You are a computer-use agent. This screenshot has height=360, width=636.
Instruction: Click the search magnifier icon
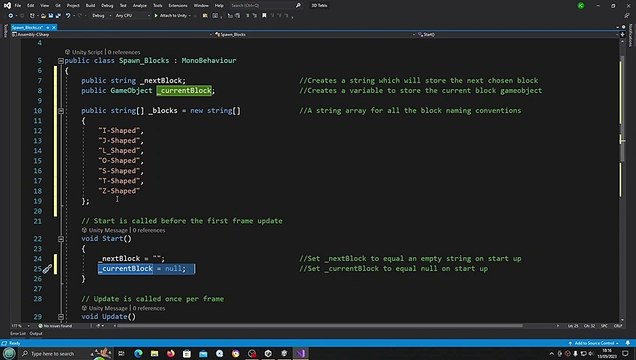pos(298,6)
